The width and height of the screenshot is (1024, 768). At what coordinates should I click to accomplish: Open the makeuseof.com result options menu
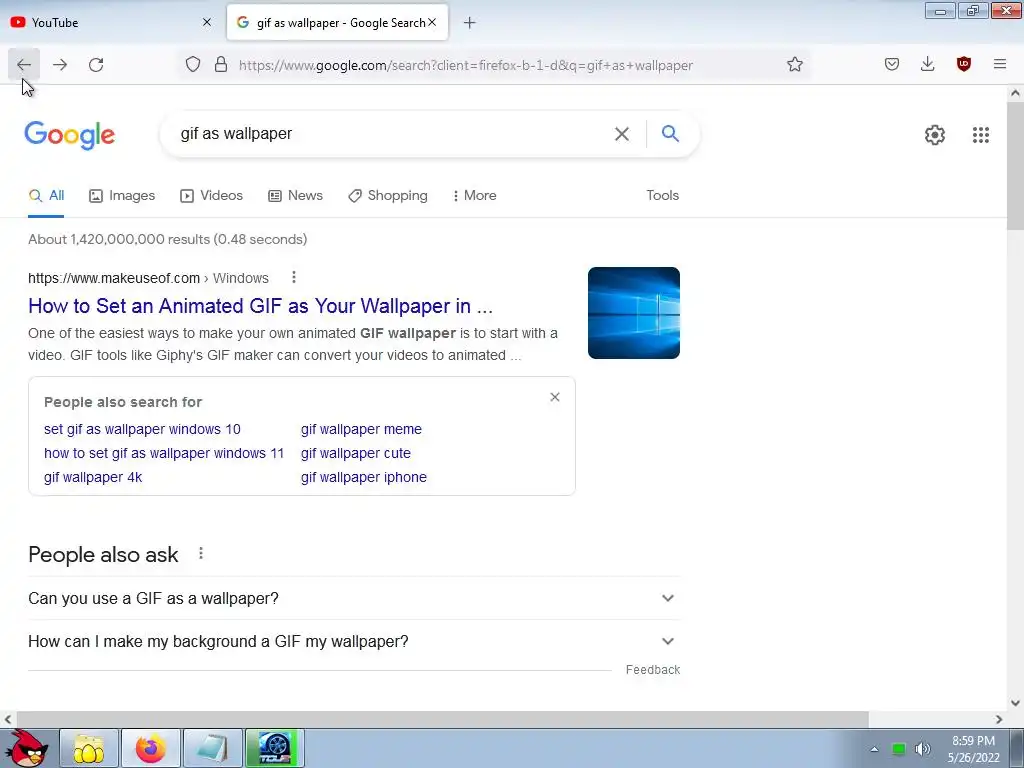tap(294, 278)
